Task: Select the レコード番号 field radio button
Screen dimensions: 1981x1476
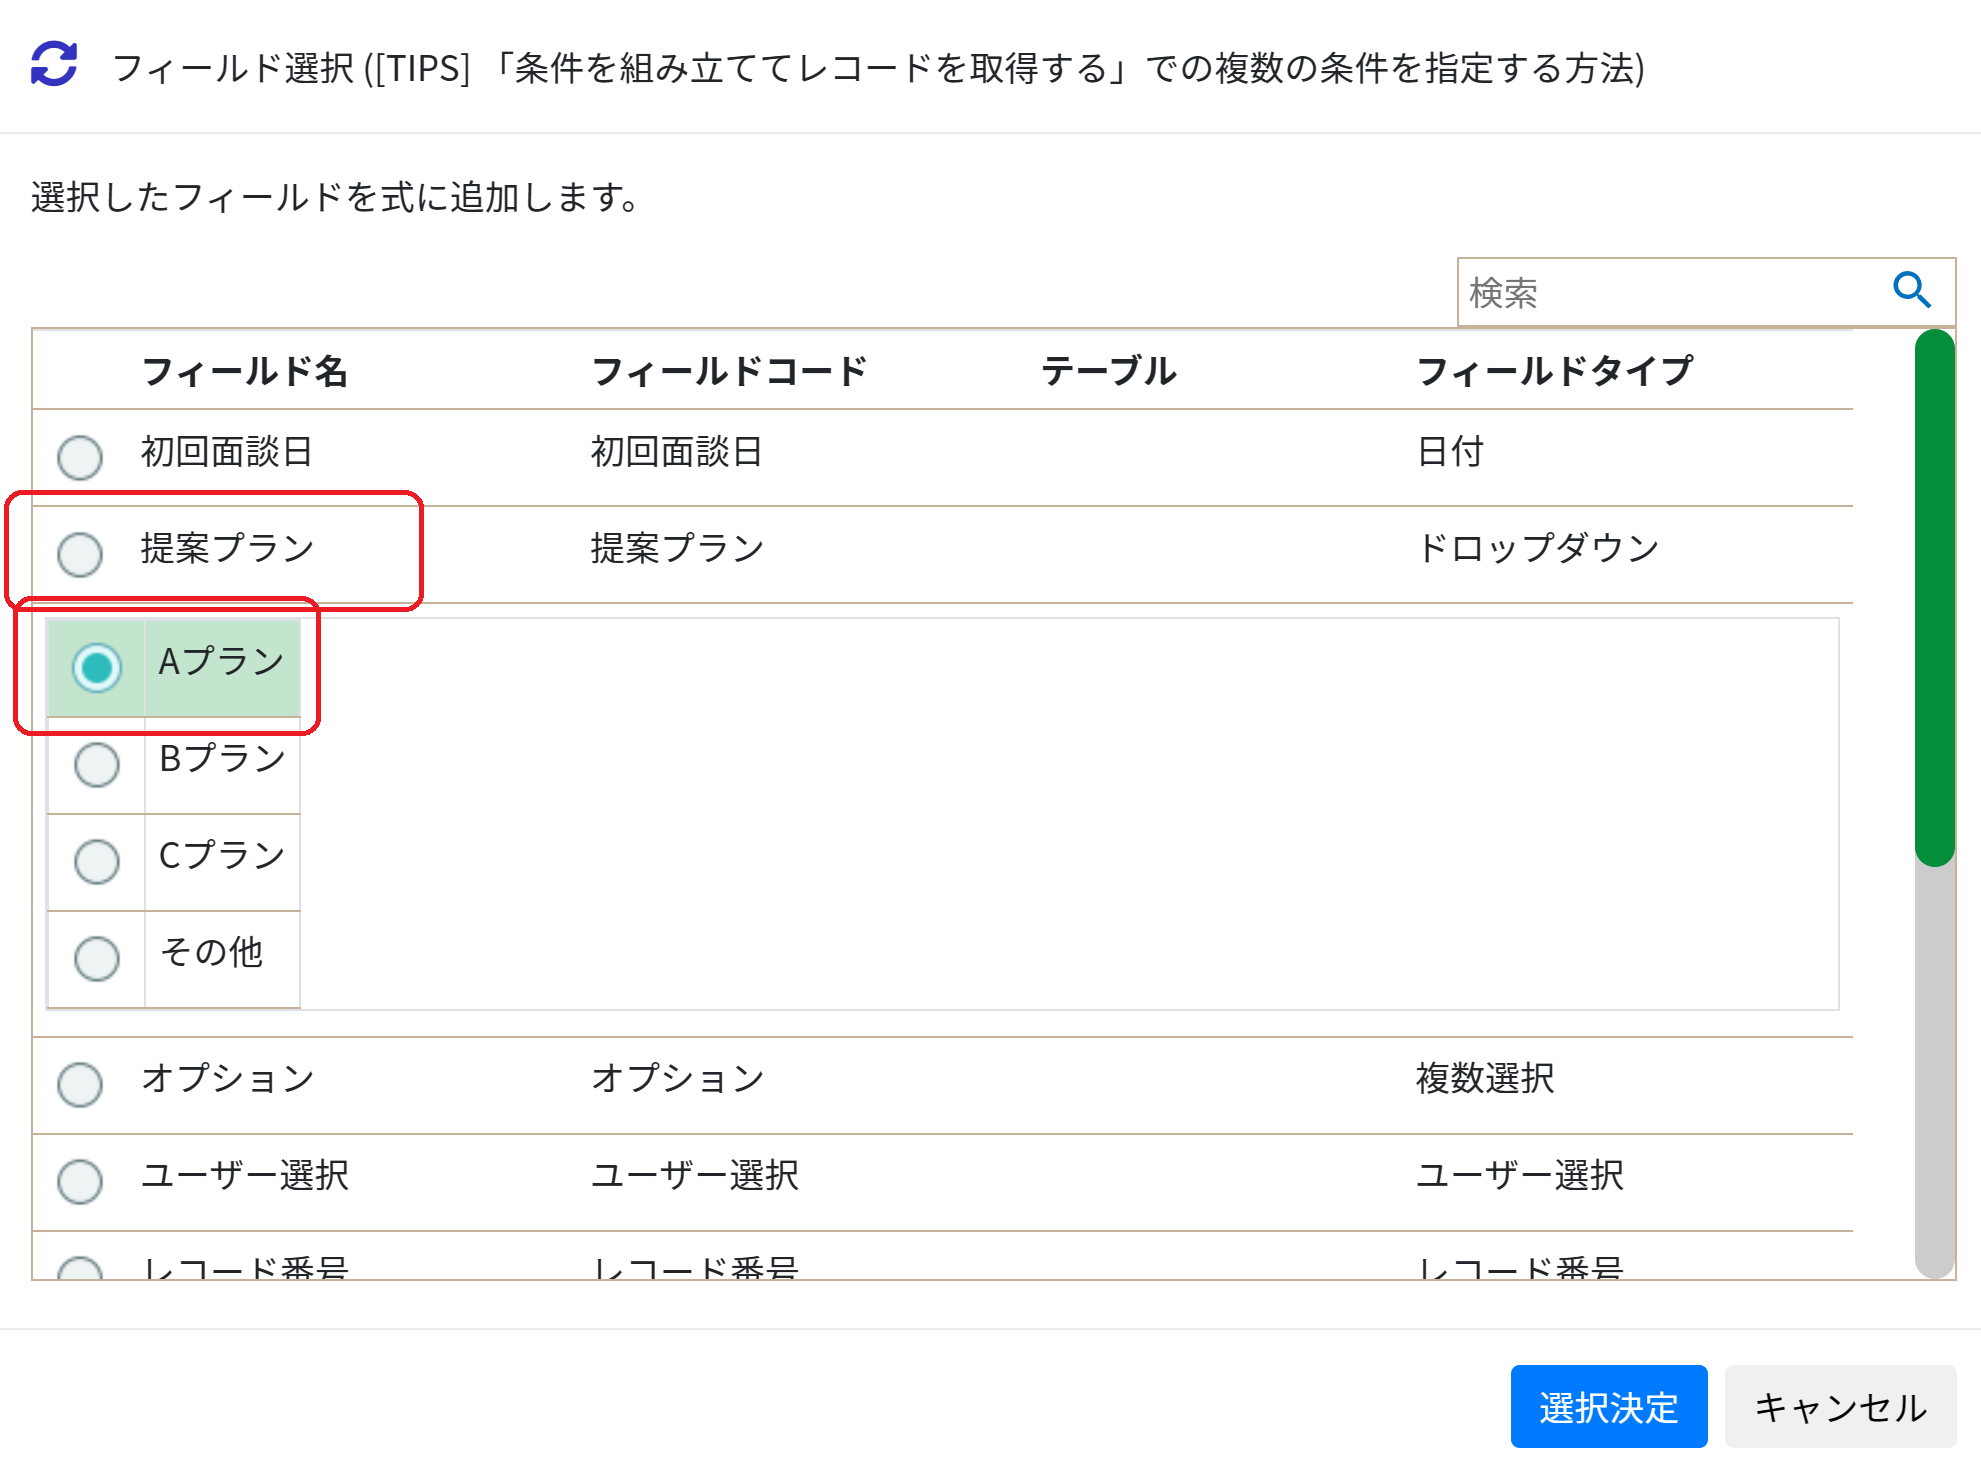Action: (x=80, y=1269)
